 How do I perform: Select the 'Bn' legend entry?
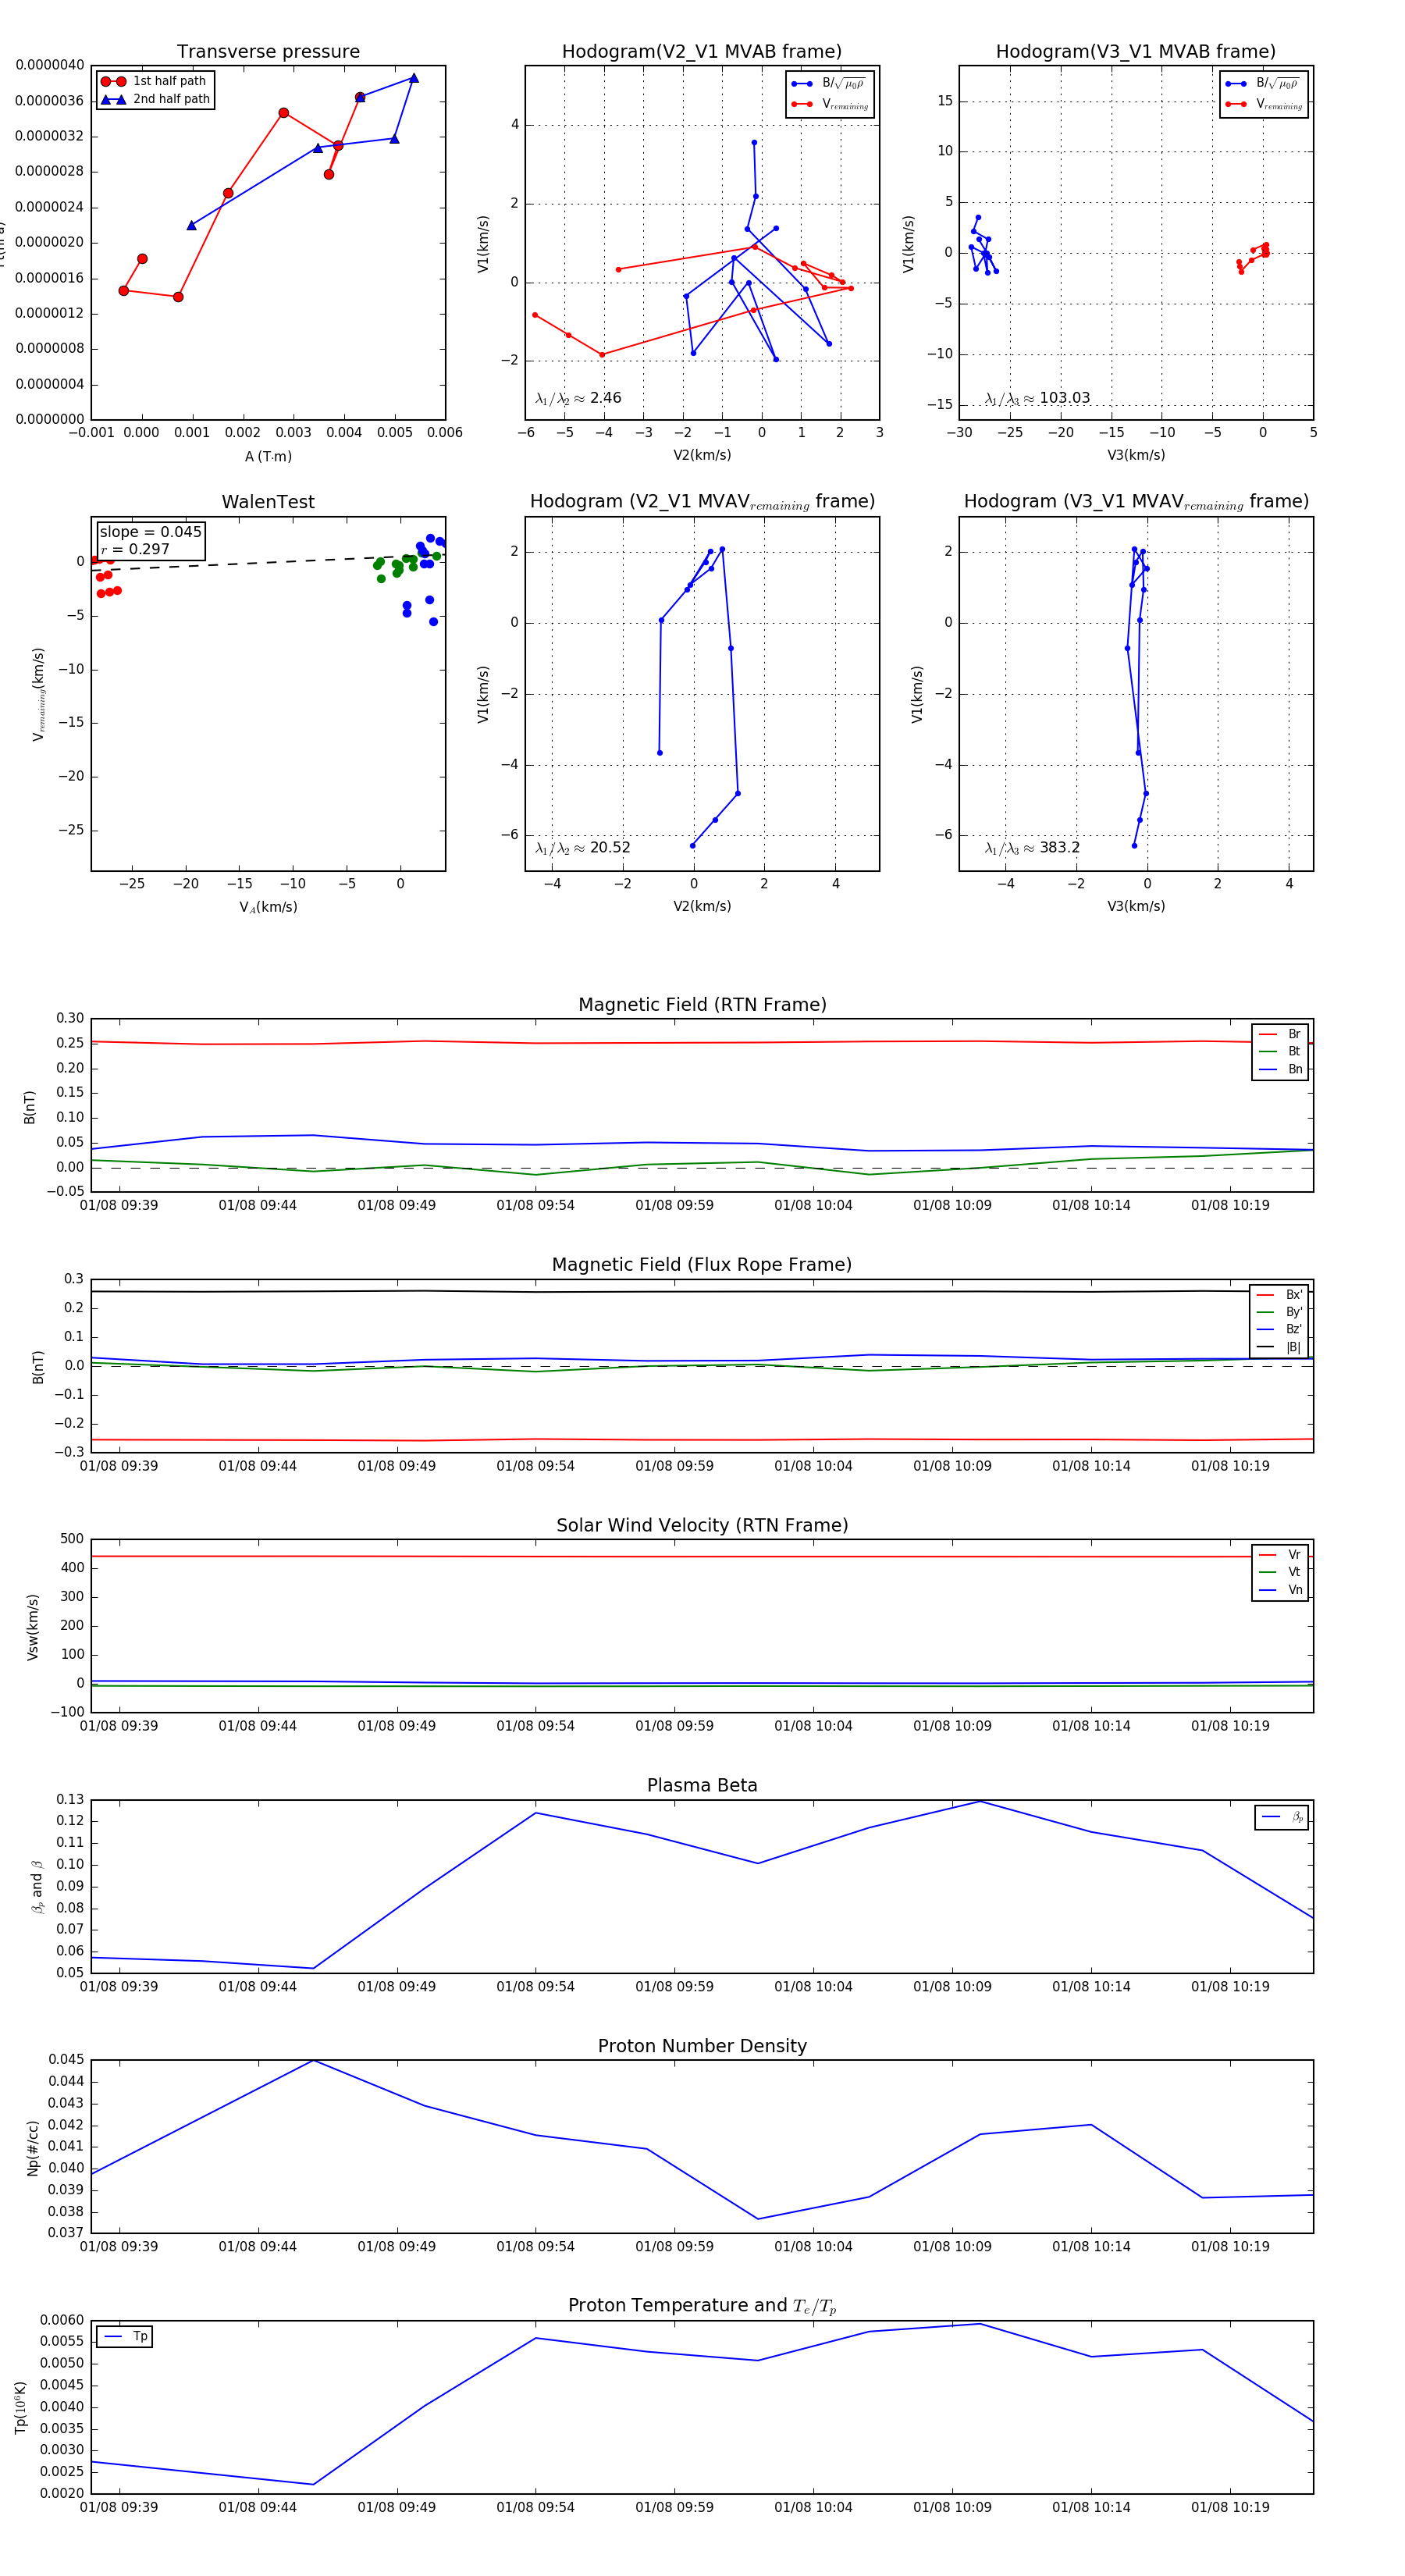[1280, 1069]
